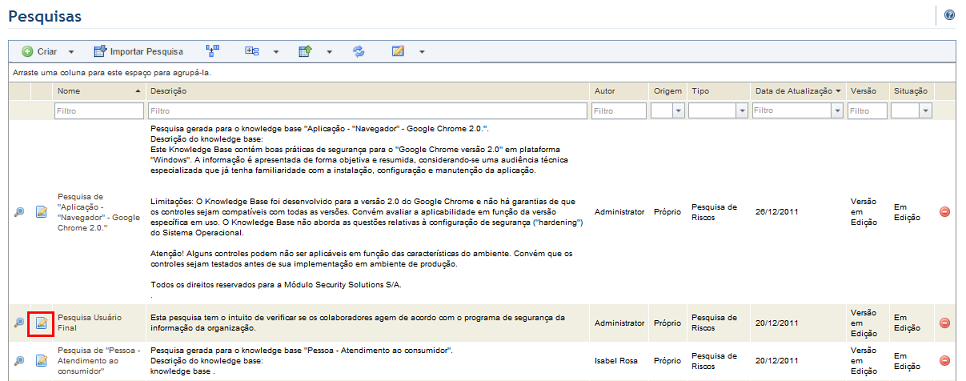The image size is (966, 381).
Task: View details of Pesquisa Usuário Final
Action: pyautogui.click(x=19, y=322)
